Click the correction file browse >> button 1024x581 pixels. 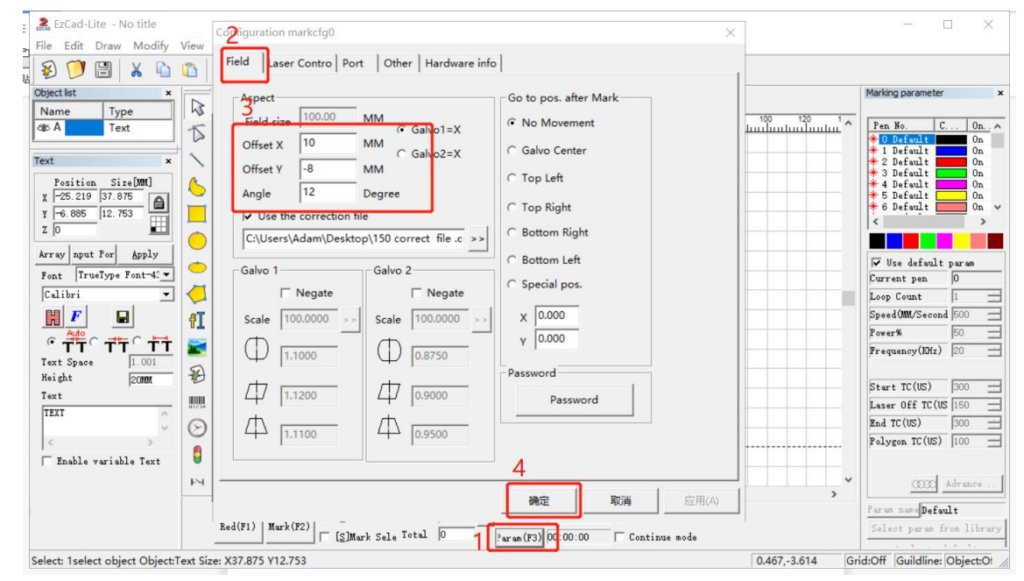478,240
